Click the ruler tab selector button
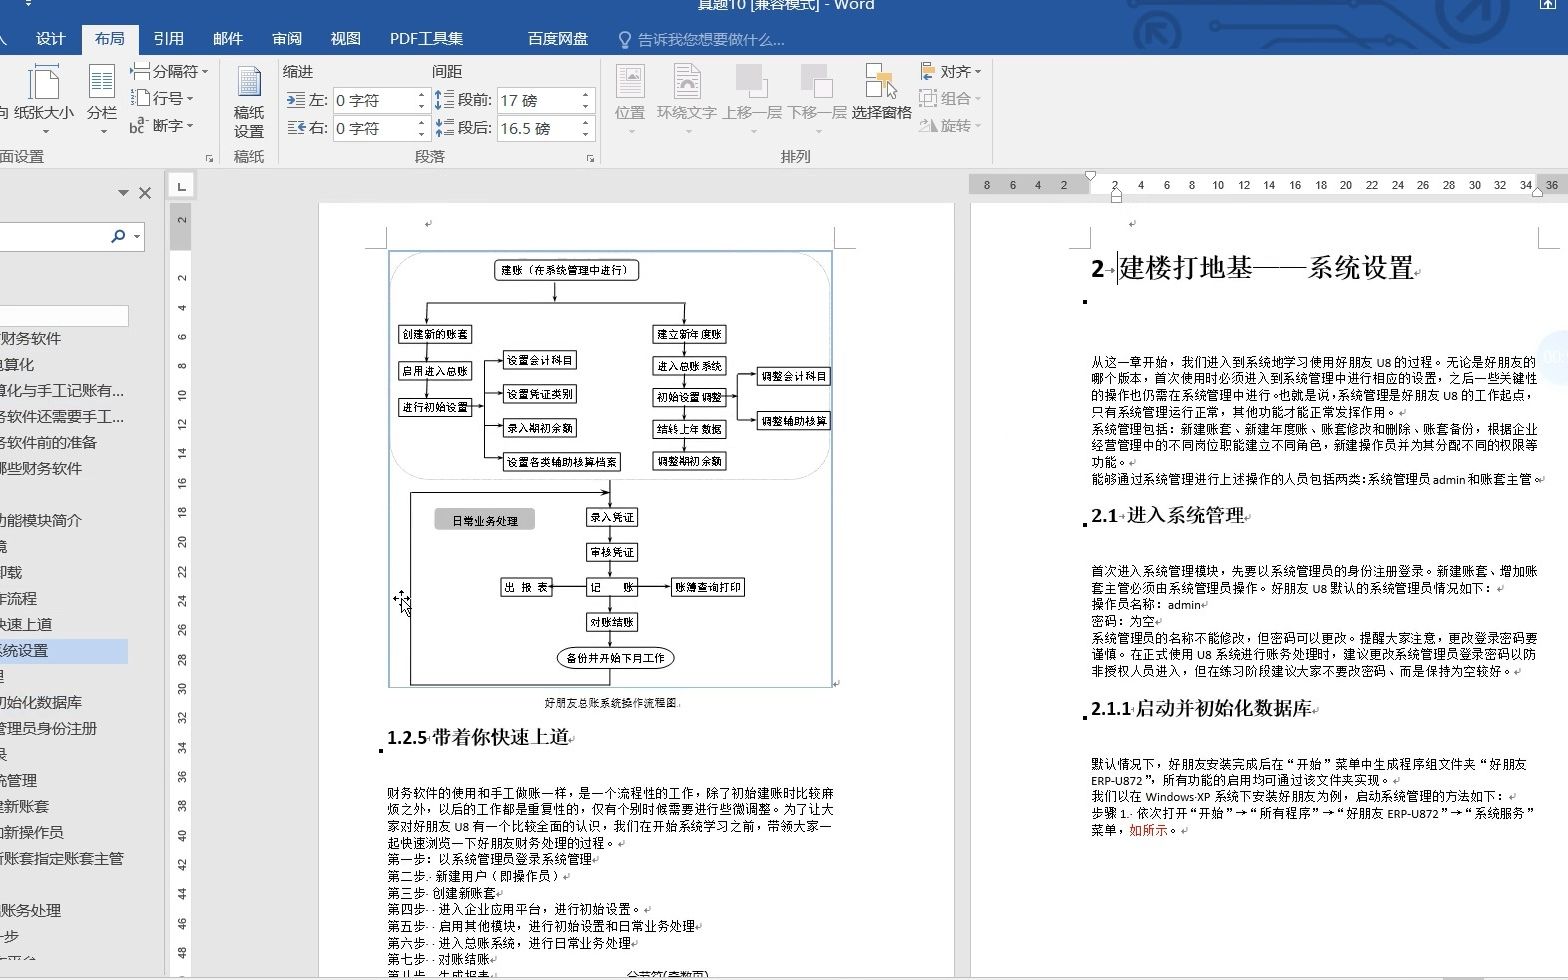Viewport: 1568px width, 980px height. tap(181, 186)
